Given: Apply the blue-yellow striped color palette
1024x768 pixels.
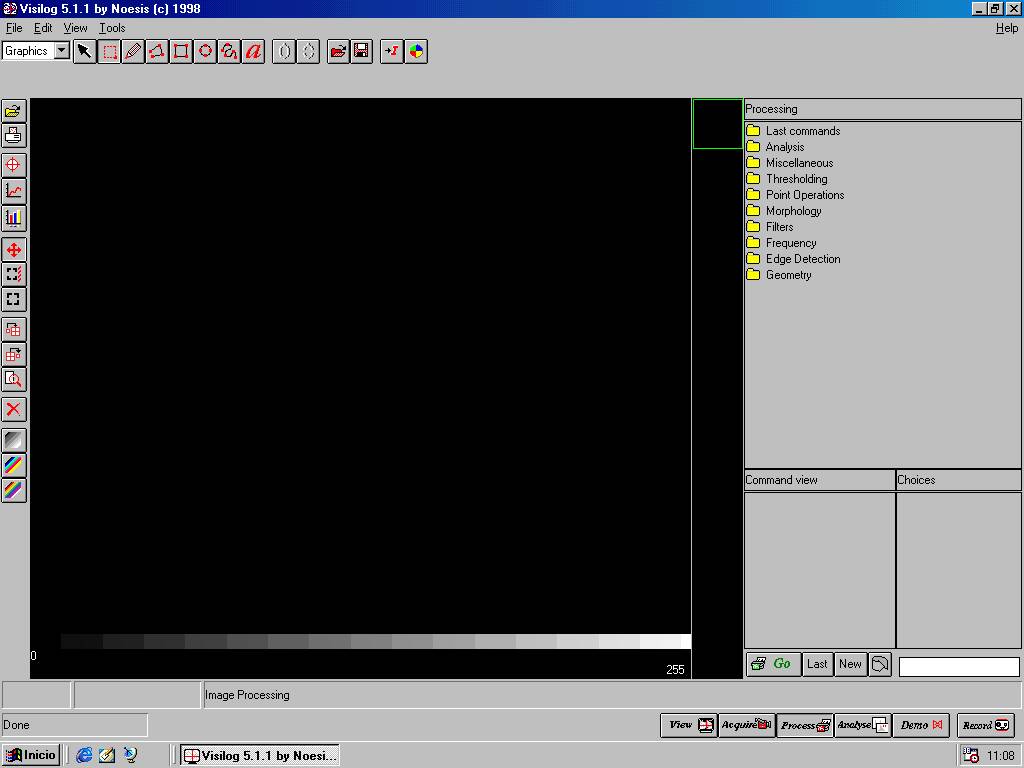Looking at the screenshot, I should (x=14, y=465).
